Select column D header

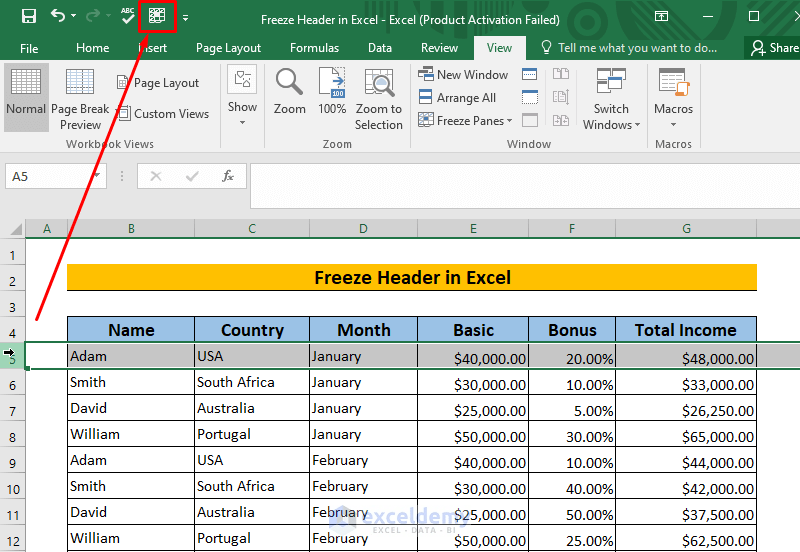pyautogui.click(x=363, y=229)
